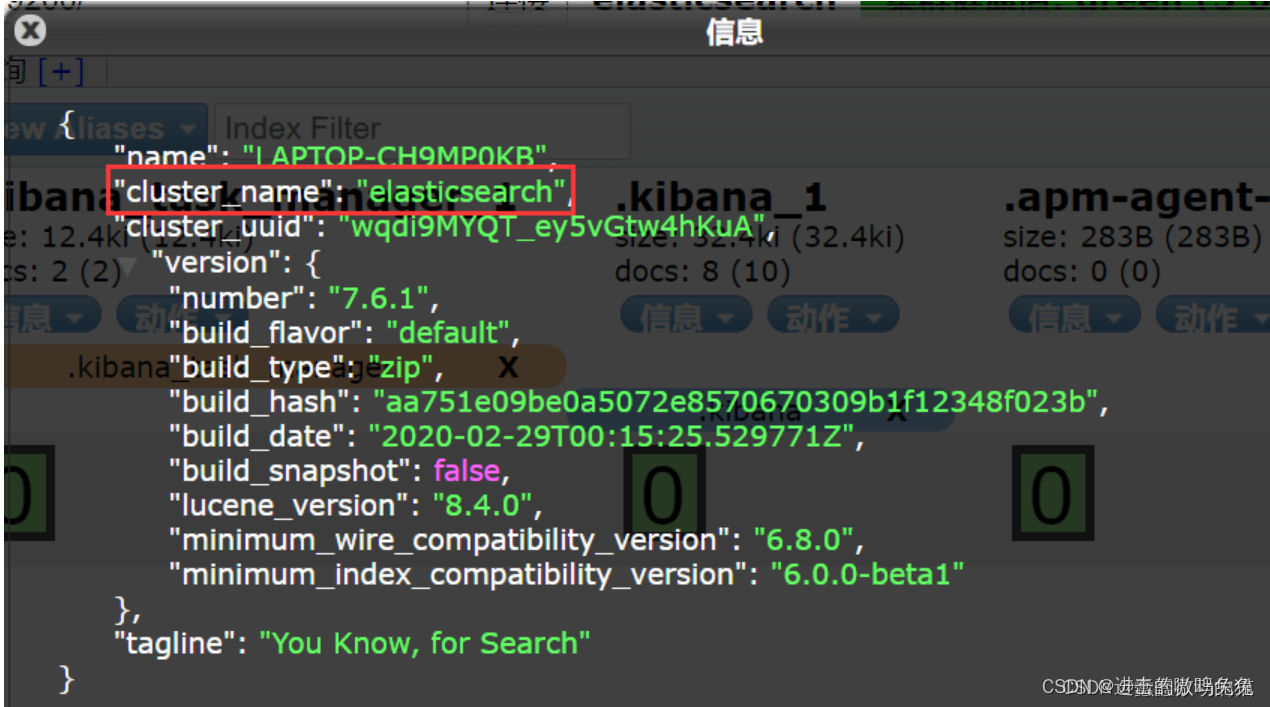Click the .apm-agent- index heading
This screenshot has height=707, width=1270.
pos(1136,197)
